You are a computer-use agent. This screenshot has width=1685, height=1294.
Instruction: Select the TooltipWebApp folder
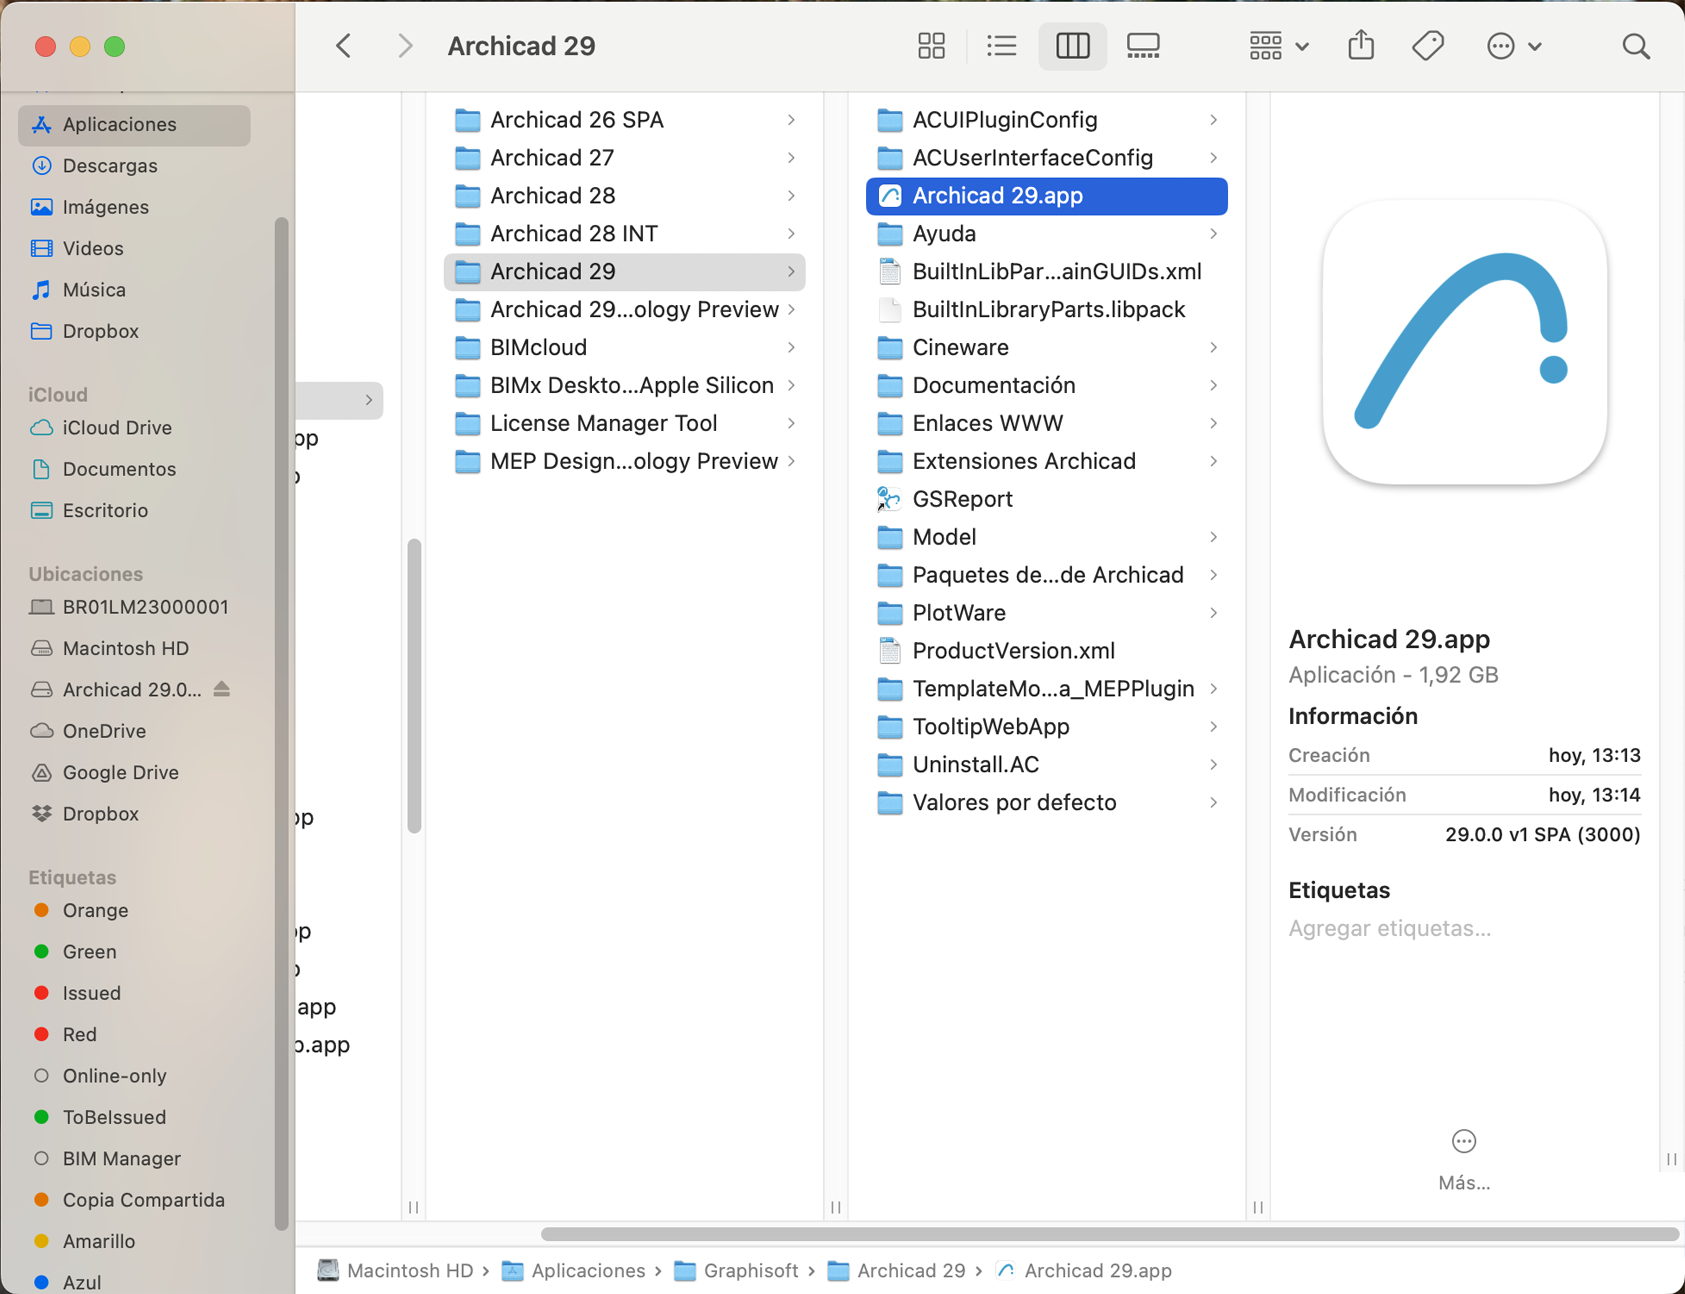1046,727
